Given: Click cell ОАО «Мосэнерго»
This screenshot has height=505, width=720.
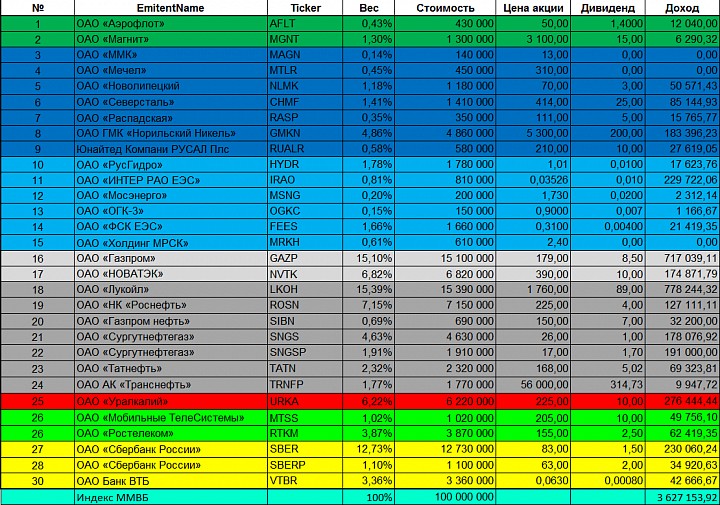Looking at the screenshot, I should (x=170, y=196).
